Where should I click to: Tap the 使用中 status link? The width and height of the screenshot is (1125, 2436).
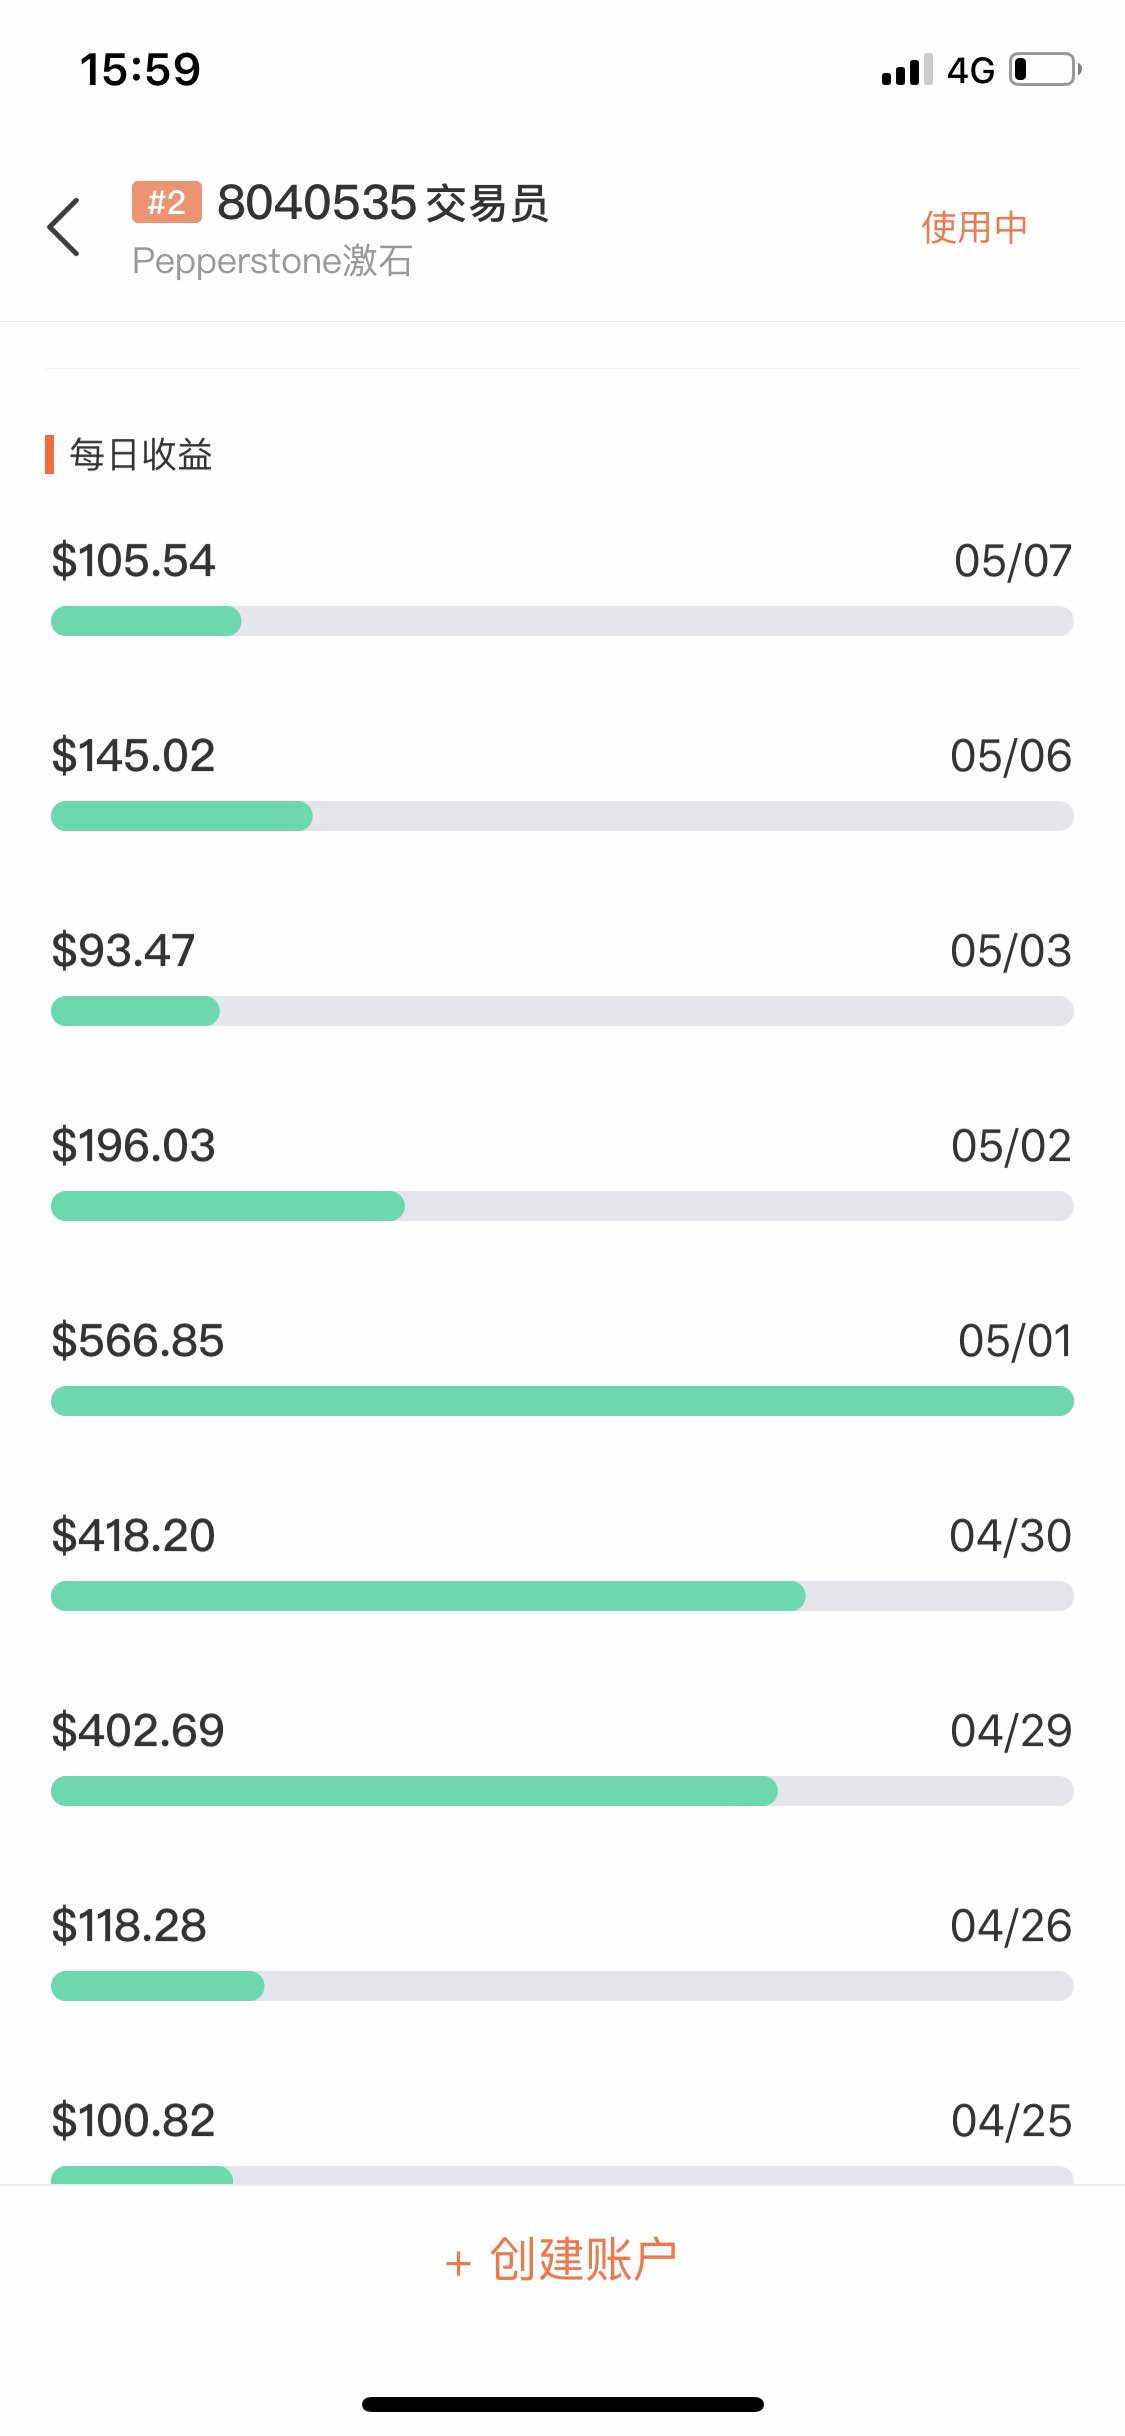974,228
